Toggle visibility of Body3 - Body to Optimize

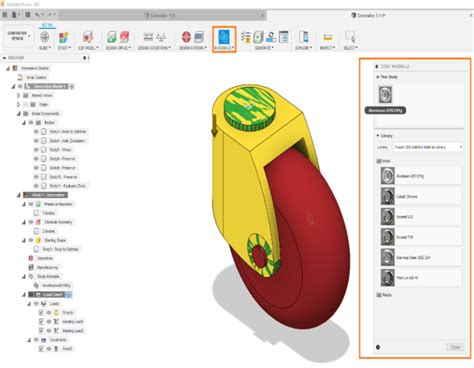36,132
